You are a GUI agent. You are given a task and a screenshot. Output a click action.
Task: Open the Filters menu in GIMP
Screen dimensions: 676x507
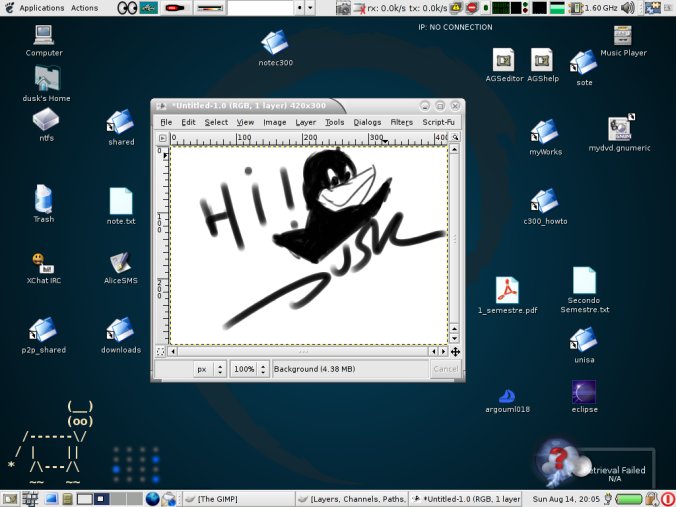tap(401, 122)
